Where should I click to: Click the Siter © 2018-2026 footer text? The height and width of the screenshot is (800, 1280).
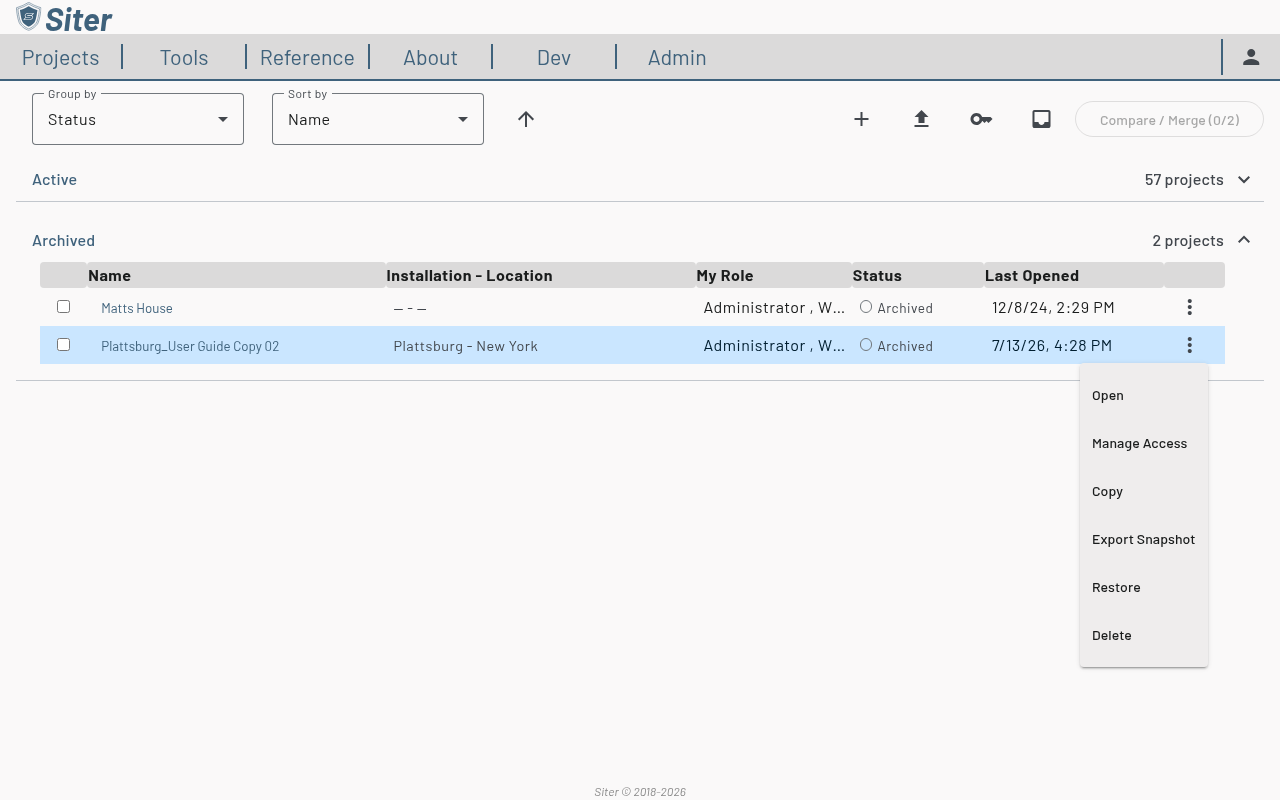640,792
